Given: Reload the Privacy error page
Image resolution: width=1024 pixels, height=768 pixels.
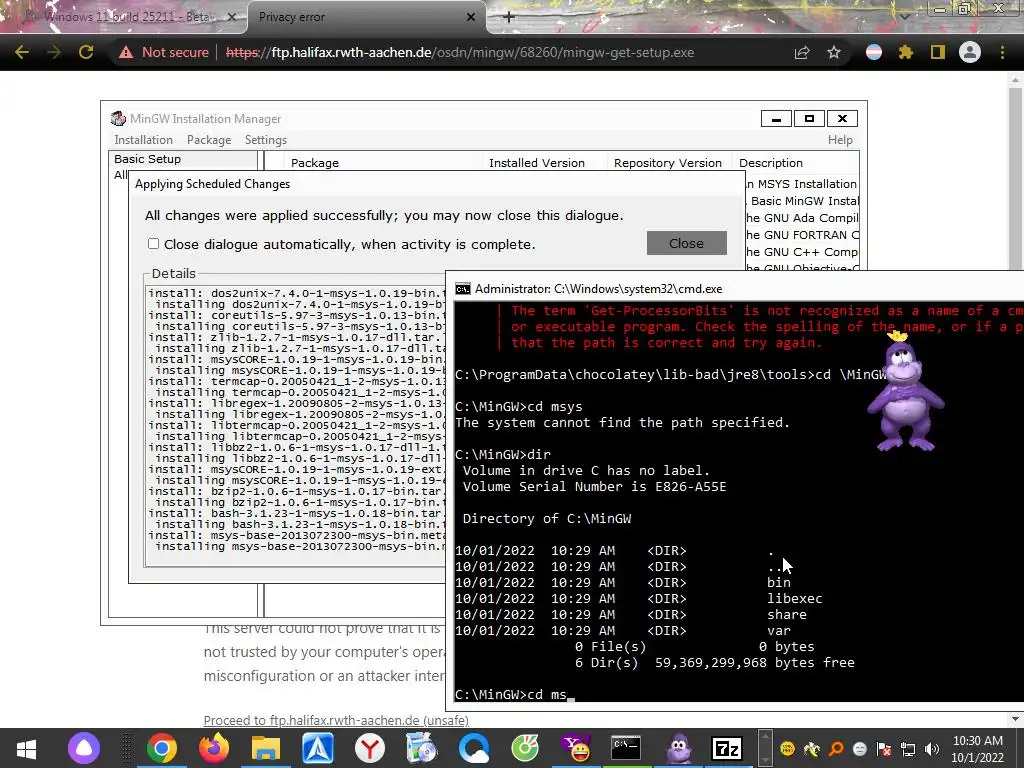Looking at the screenshot, I should point(86,52).
